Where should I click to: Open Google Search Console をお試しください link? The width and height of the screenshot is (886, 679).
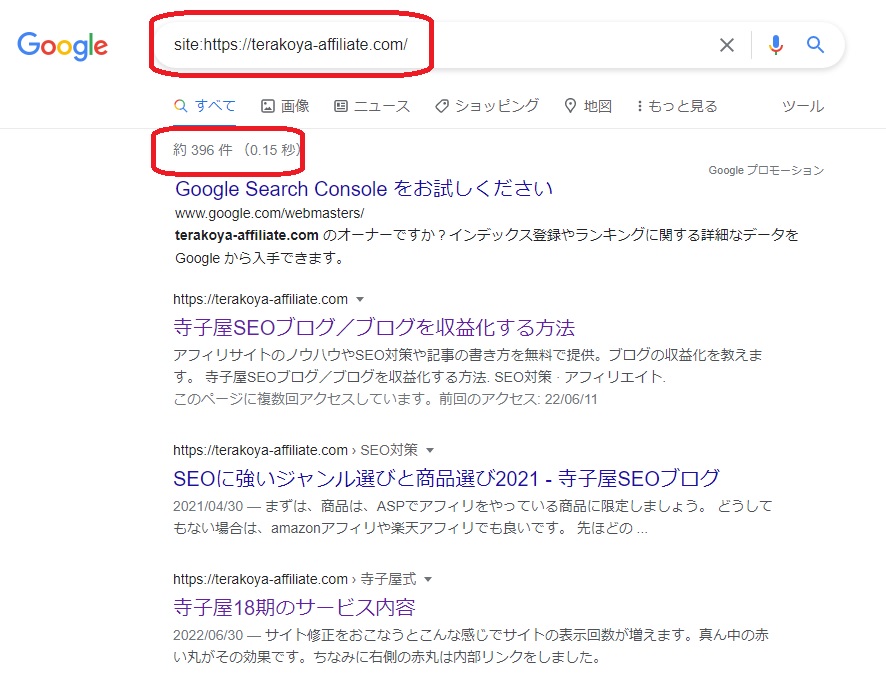tap(364, 189)
